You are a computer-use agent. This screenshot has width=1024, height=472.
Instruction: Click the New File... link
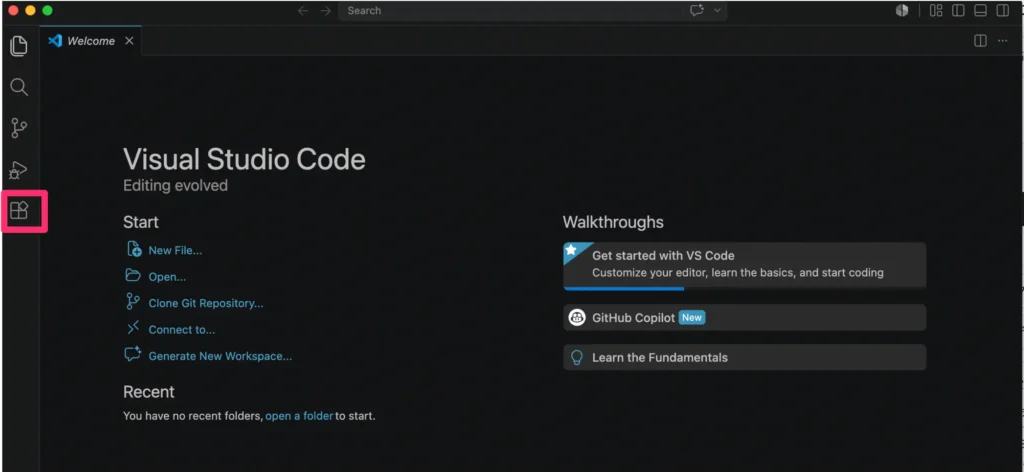[x=175, y=251]
